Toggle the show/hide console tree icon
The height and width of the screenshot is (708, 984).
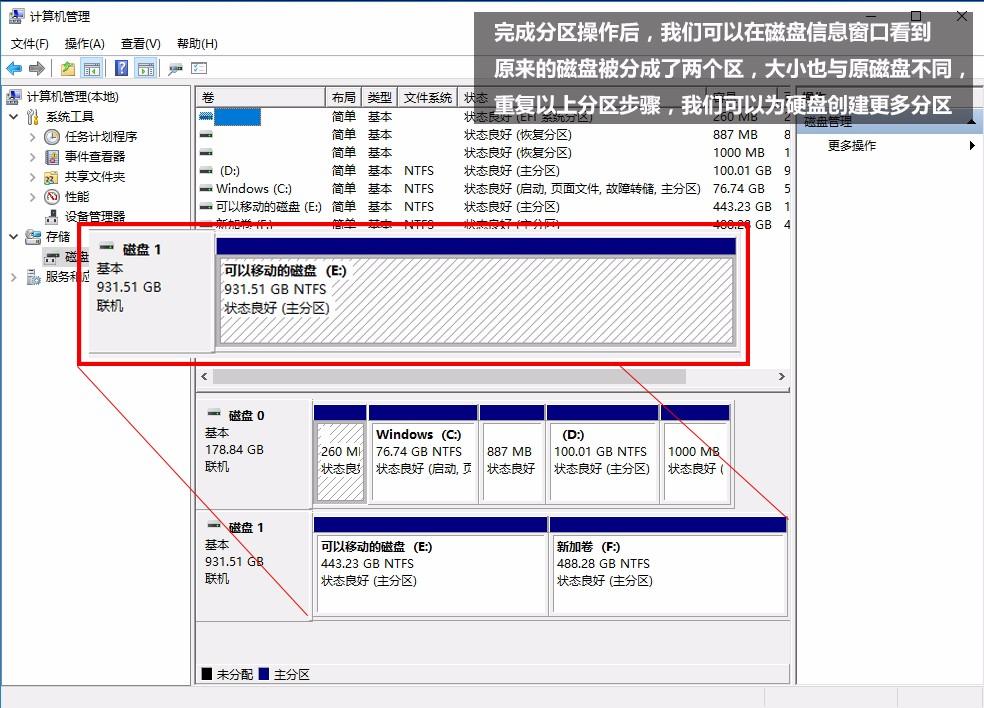coord(91,68)
